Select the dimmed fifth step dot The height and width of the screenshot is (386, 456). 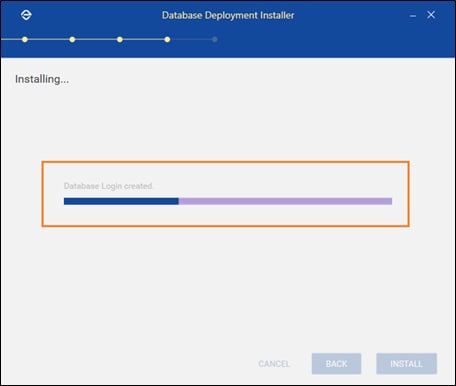pos(215,39)
